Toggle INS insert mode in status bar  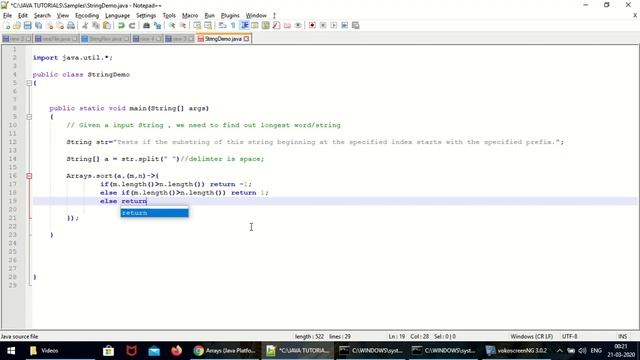[622, 337]
